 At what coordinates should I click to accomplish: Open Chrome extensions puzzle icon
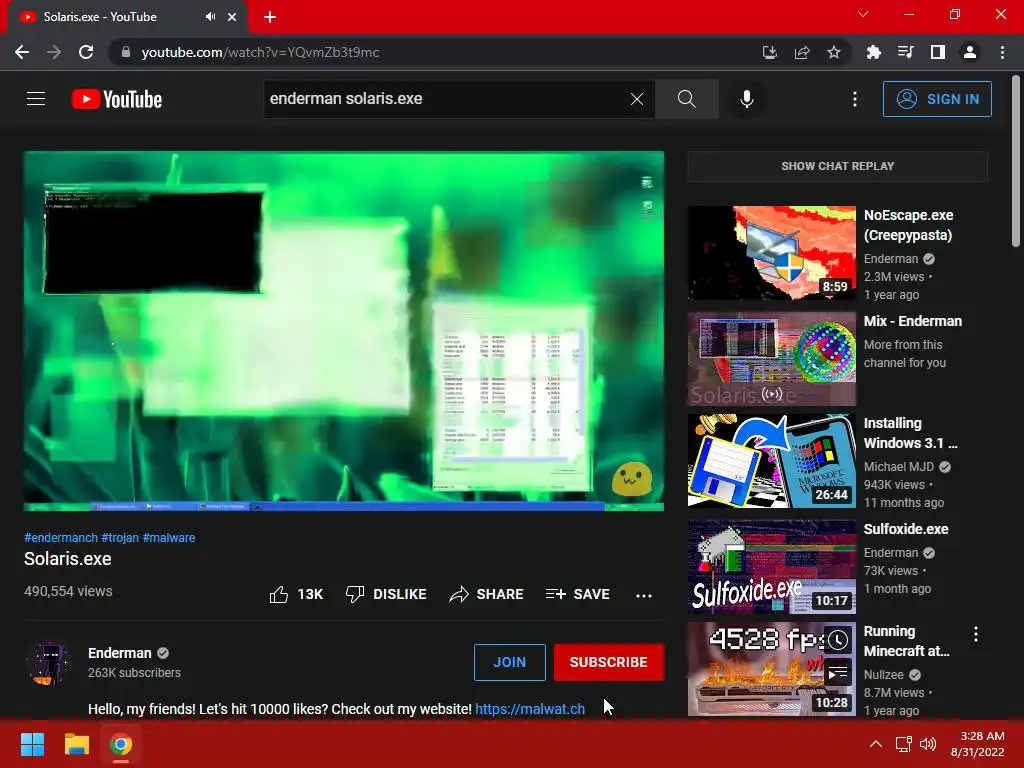[x=873, y=52]
